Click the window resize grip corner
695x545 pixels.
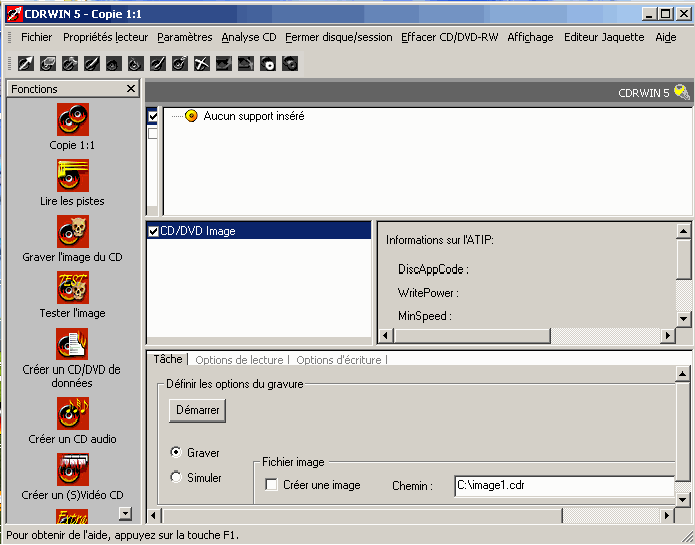(687, 537)
